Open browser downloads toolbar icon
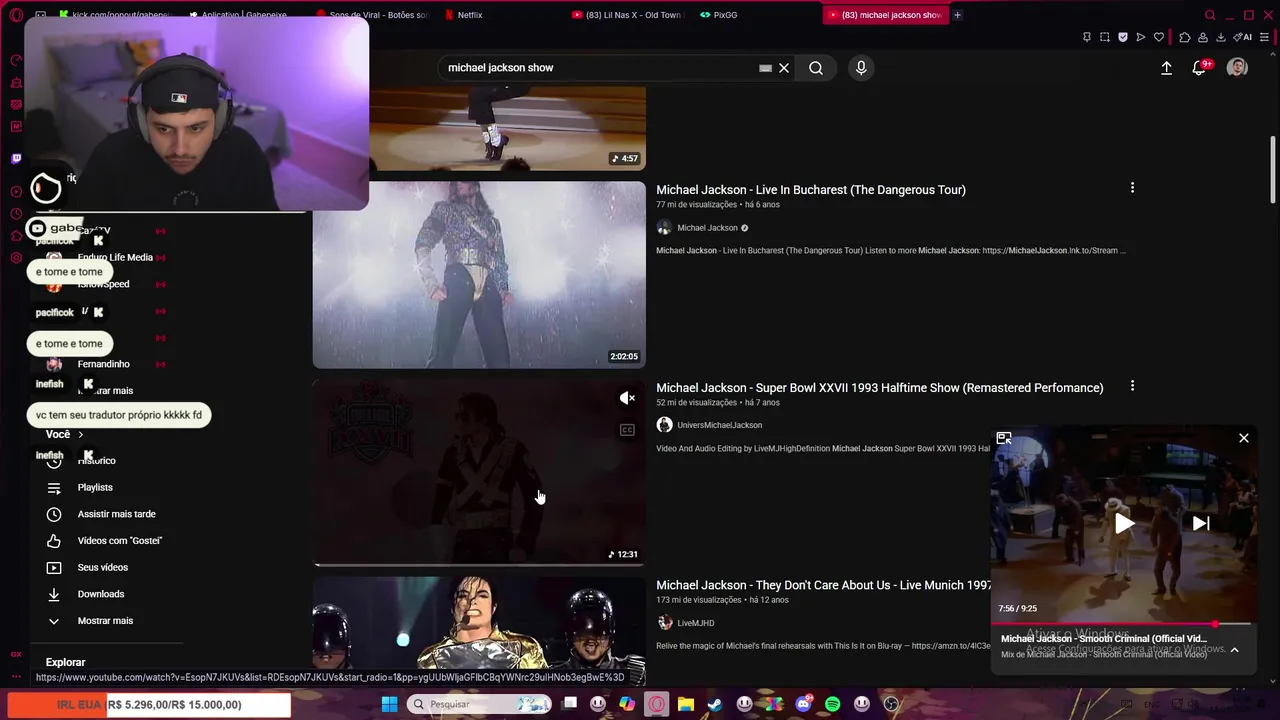Image resolution: width=1280 pixels, height=720 pixels. pos(1222,37)
